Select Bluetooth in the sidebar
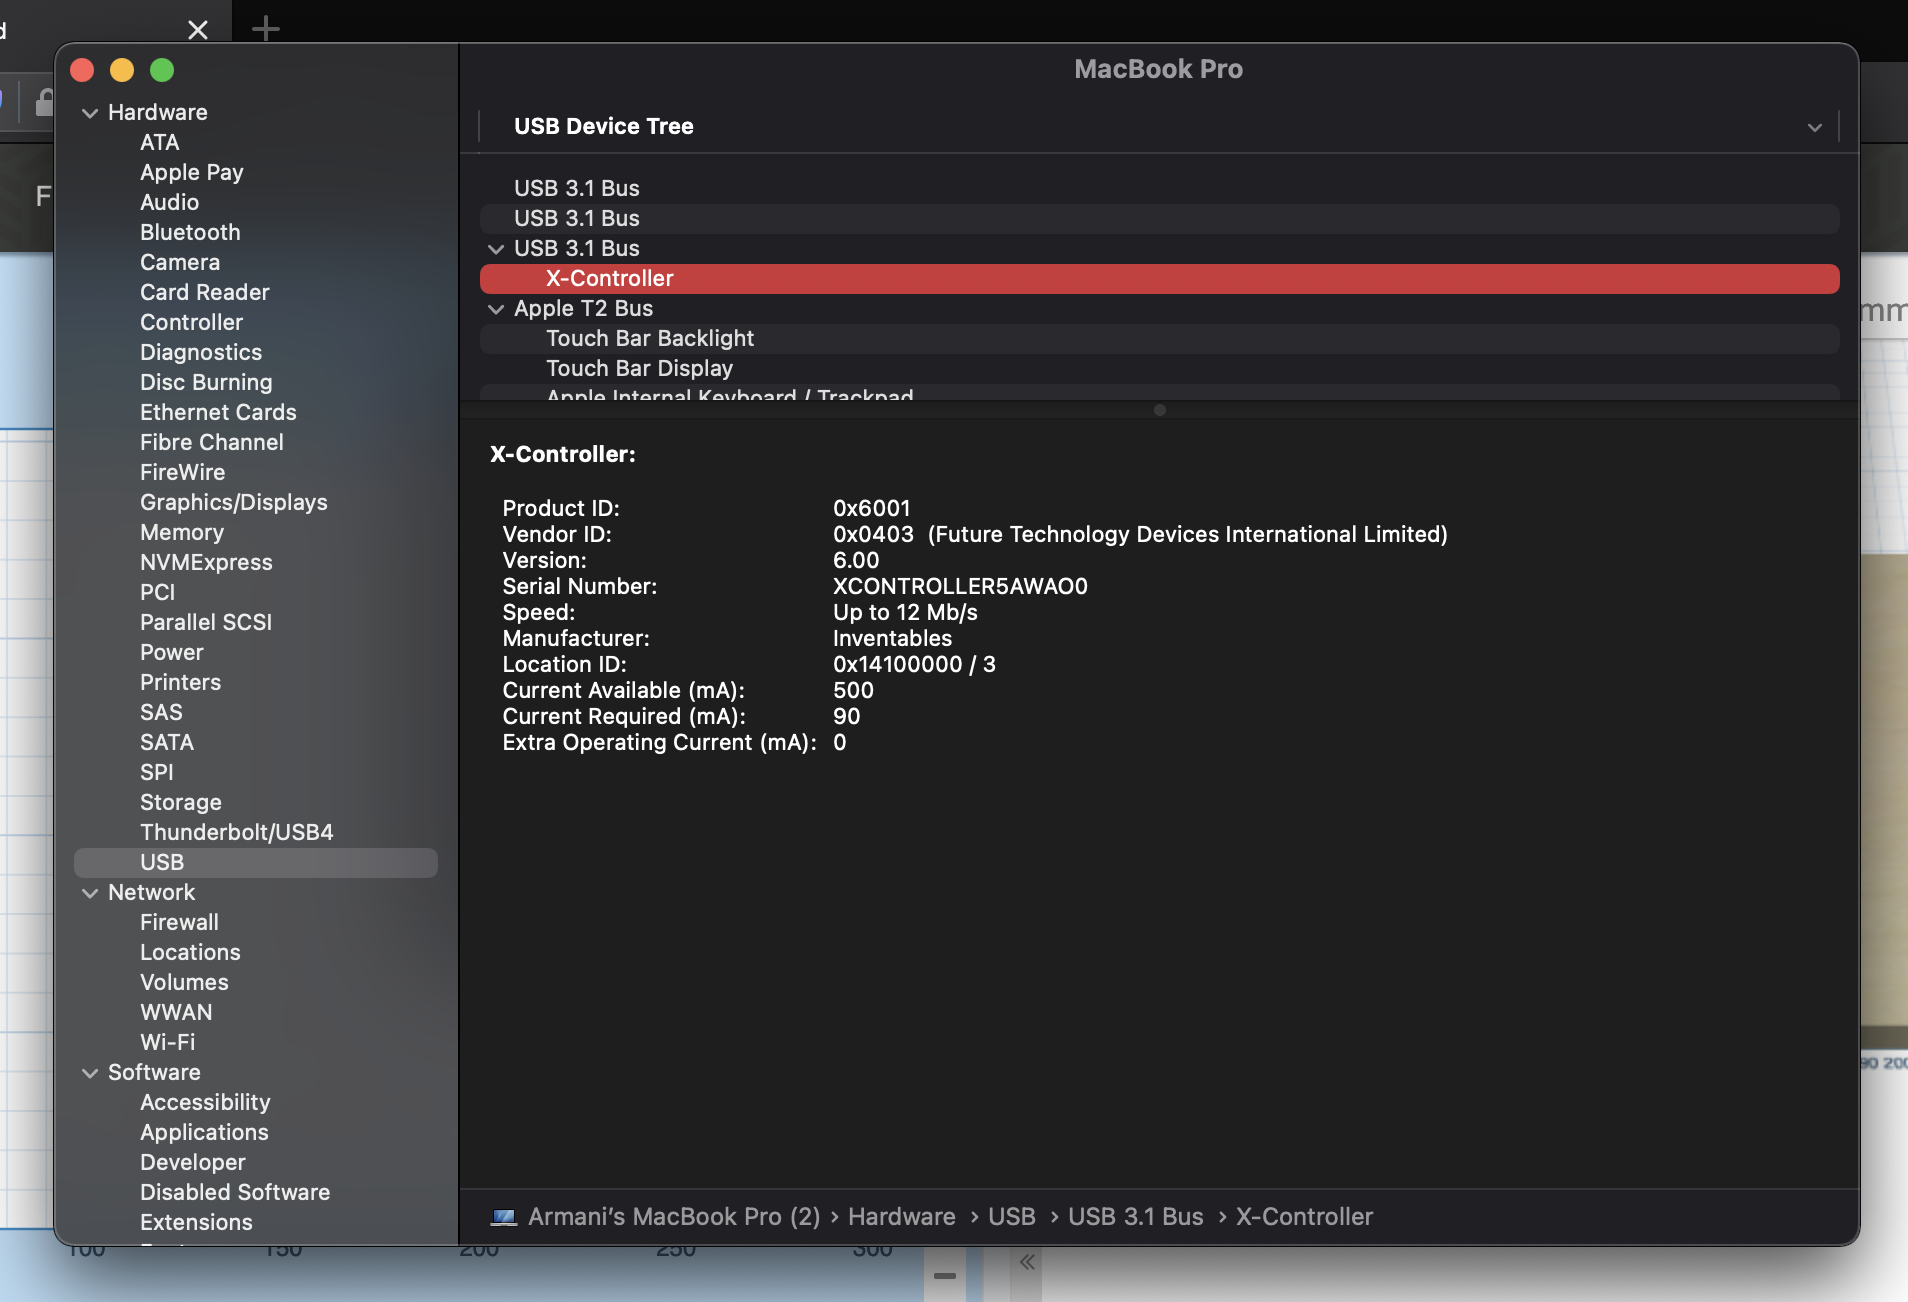This screenshot has height=1302, width=1908. pos(190,233)
